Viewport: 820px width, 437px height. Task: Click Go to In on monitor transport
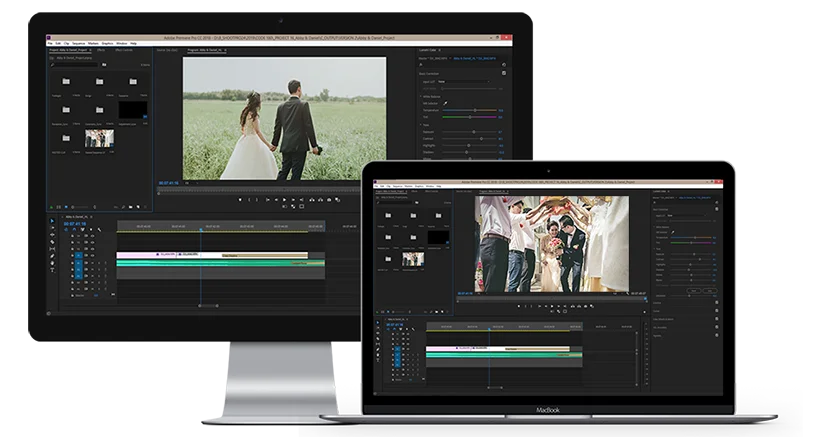(268, 200)
